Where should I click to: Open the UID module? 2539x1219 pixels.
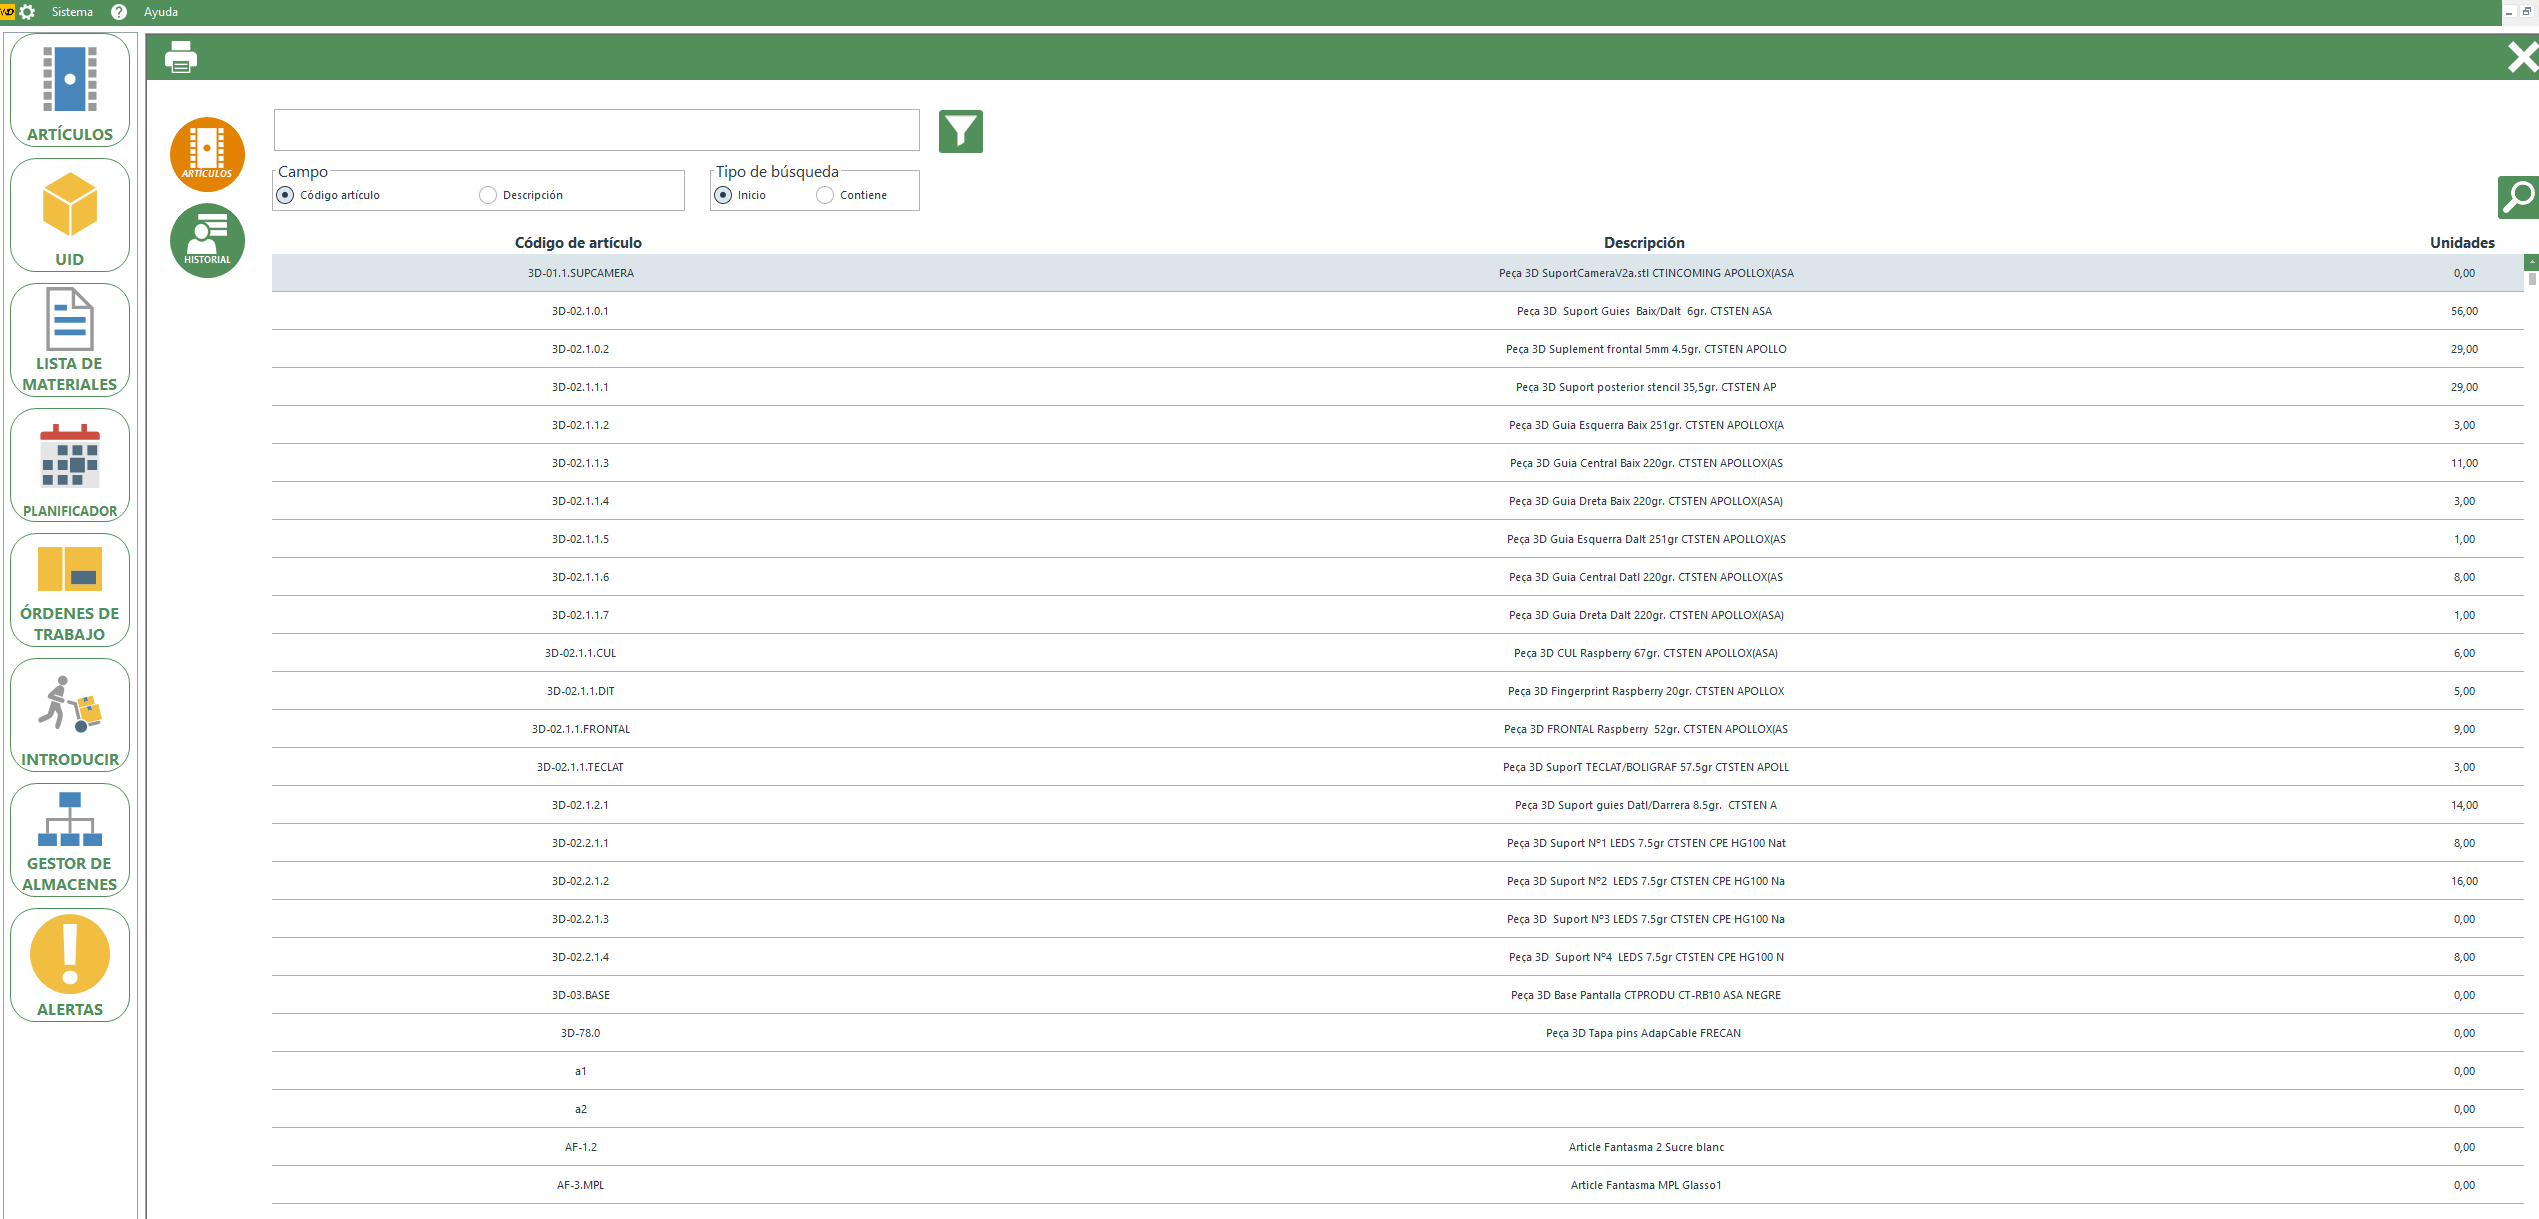point(70,216)
